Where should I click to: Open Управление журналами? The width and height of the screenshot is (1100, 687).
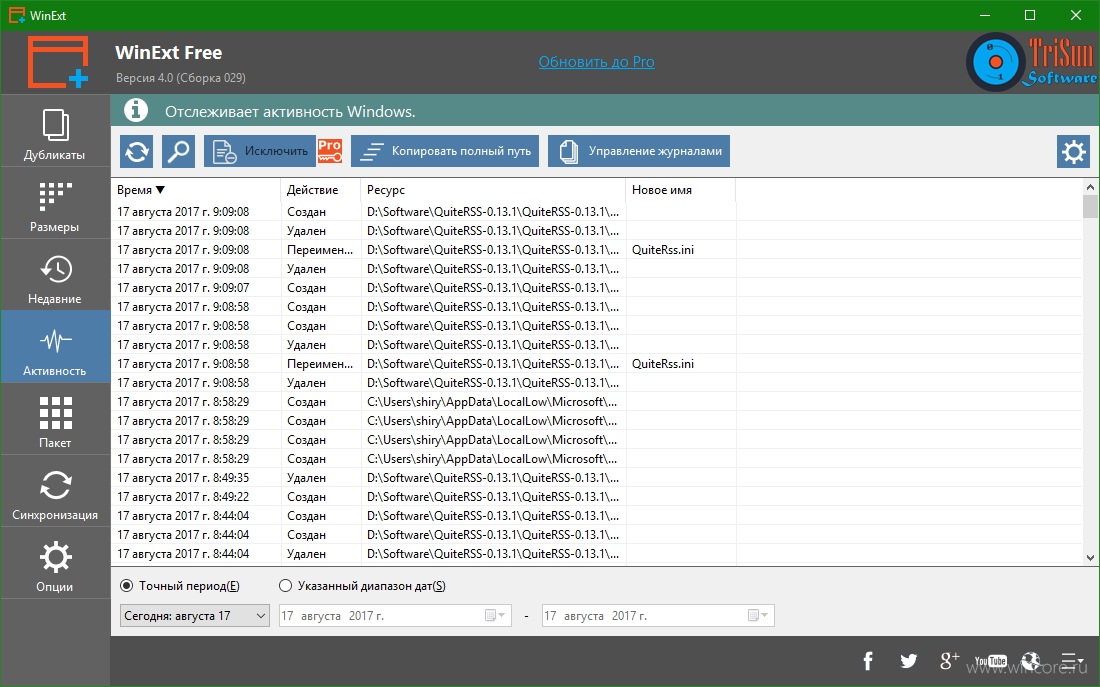(x=639, y=152)
